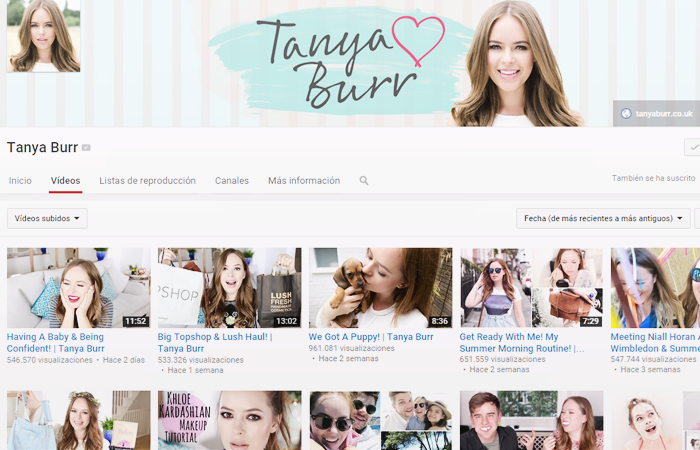Click the verified badge next to Tanya Burr

coord(86,148)
